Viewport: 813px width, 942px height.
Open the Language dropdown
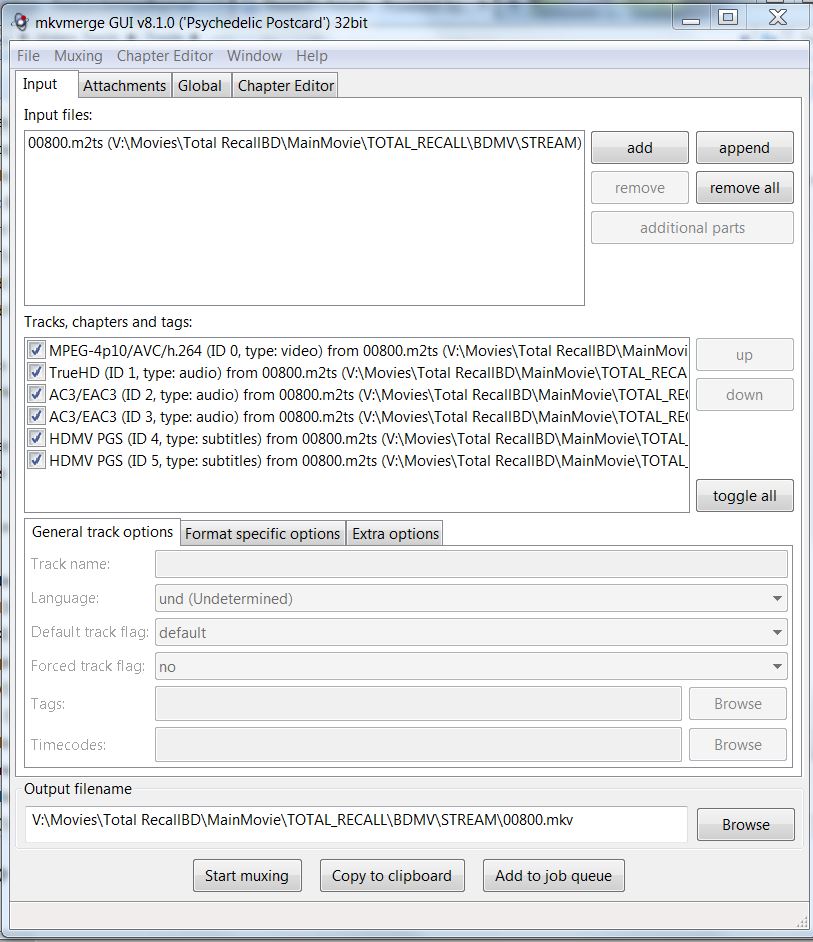(x=471, y=598)
